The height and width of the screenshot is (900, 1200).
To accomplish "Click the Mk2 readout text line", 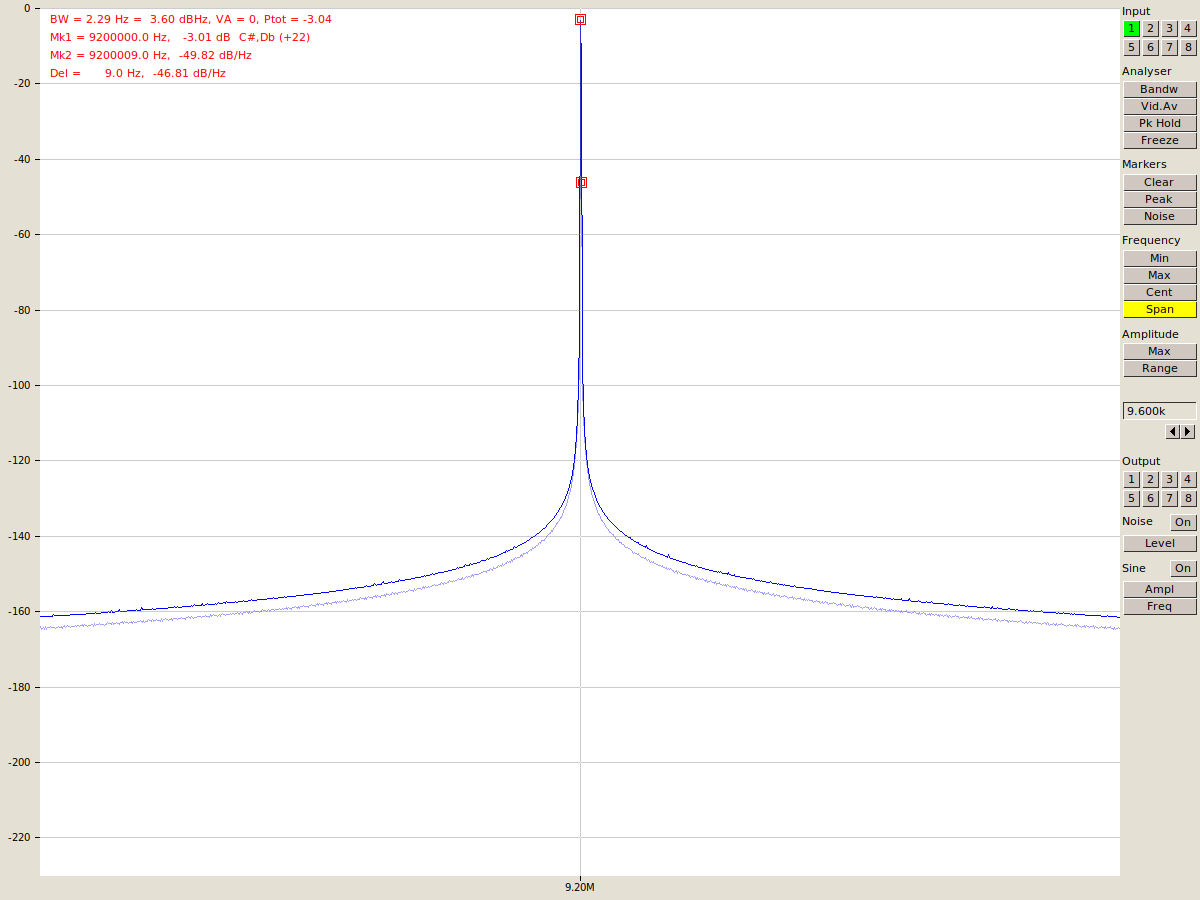I will click(151, 55).
